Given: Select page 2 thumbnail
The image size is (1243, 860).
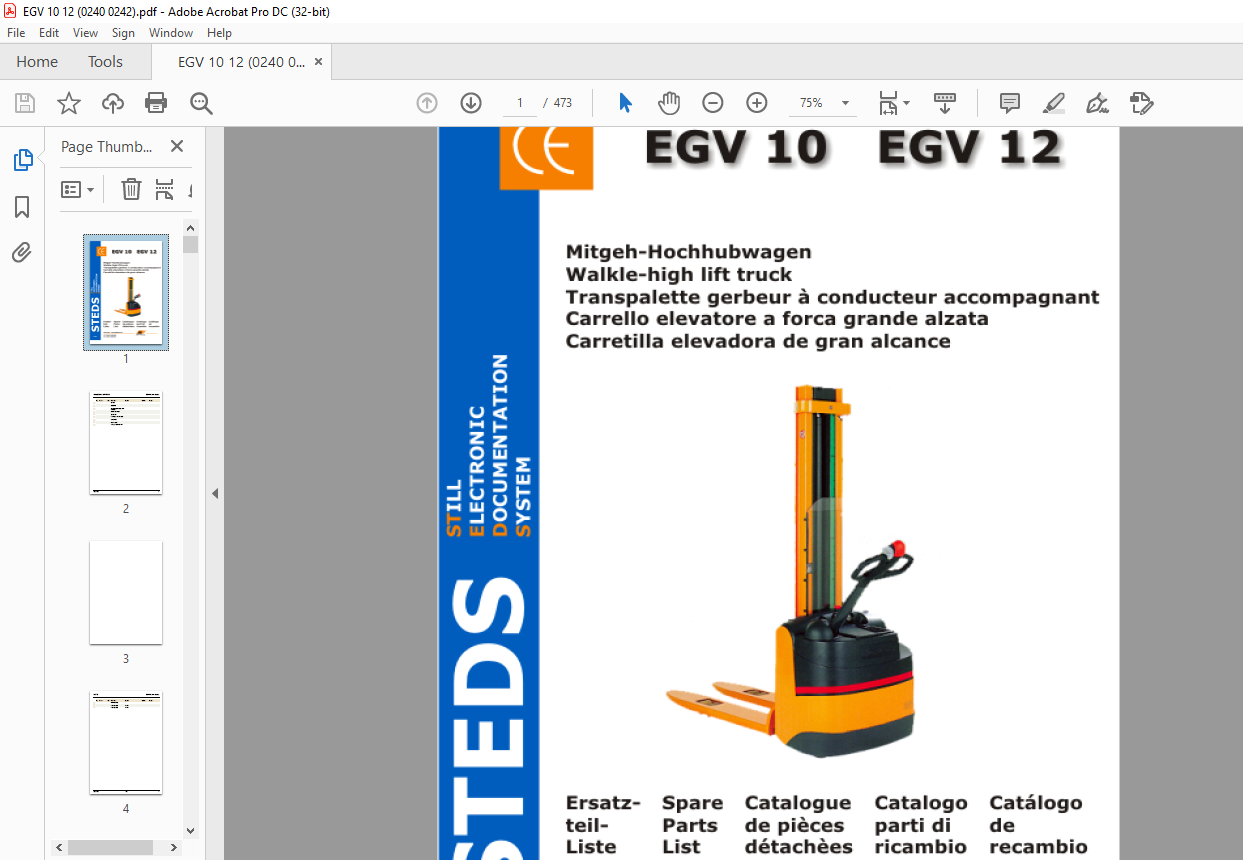Looking at the screenshot, I should point(126,443).
